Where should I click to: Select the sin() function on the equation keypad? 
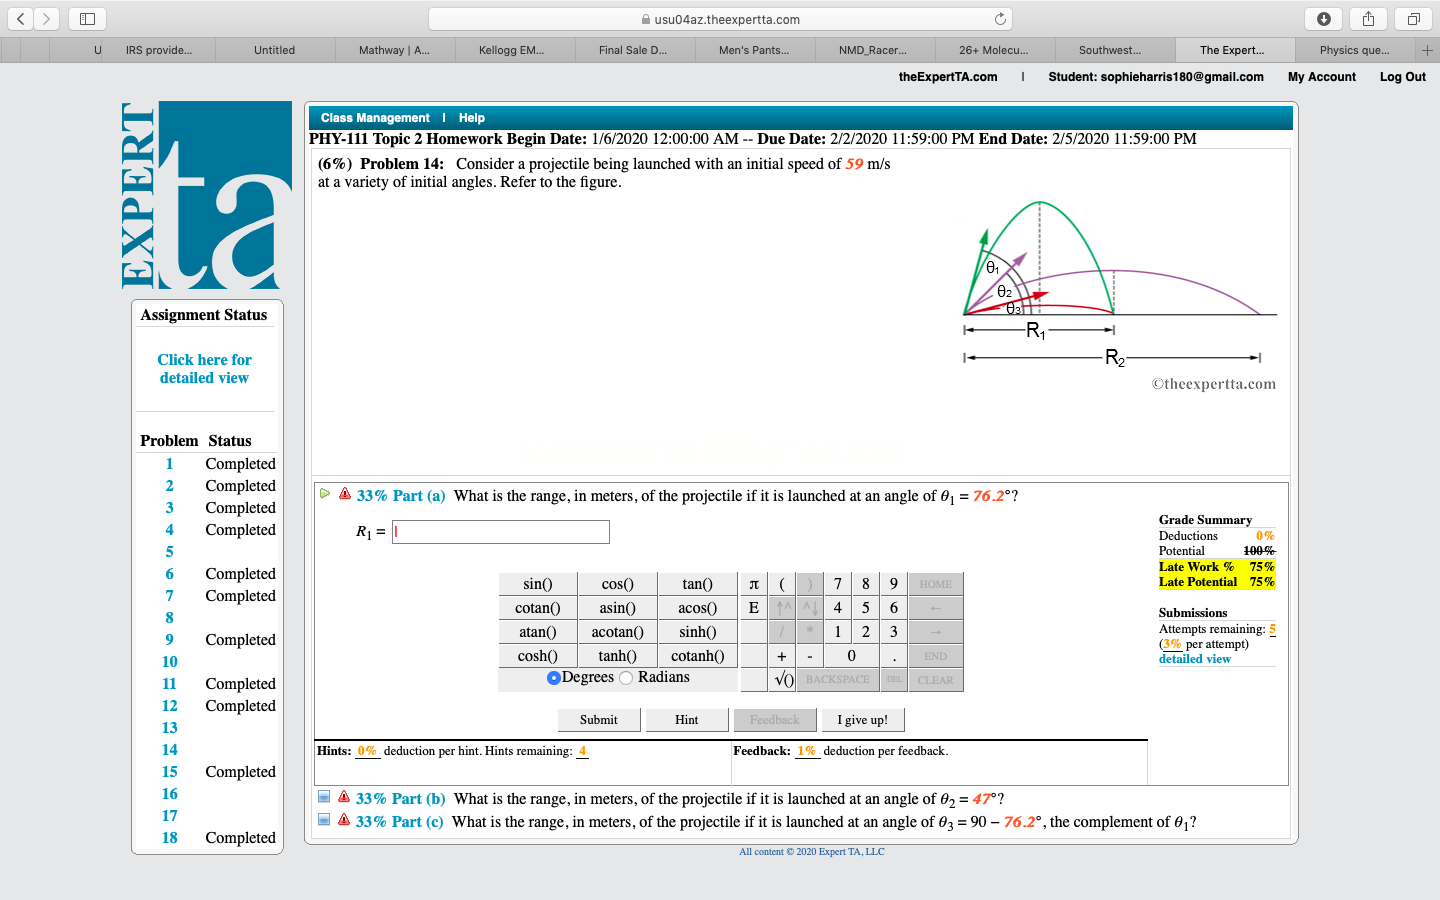click(537, 583)
